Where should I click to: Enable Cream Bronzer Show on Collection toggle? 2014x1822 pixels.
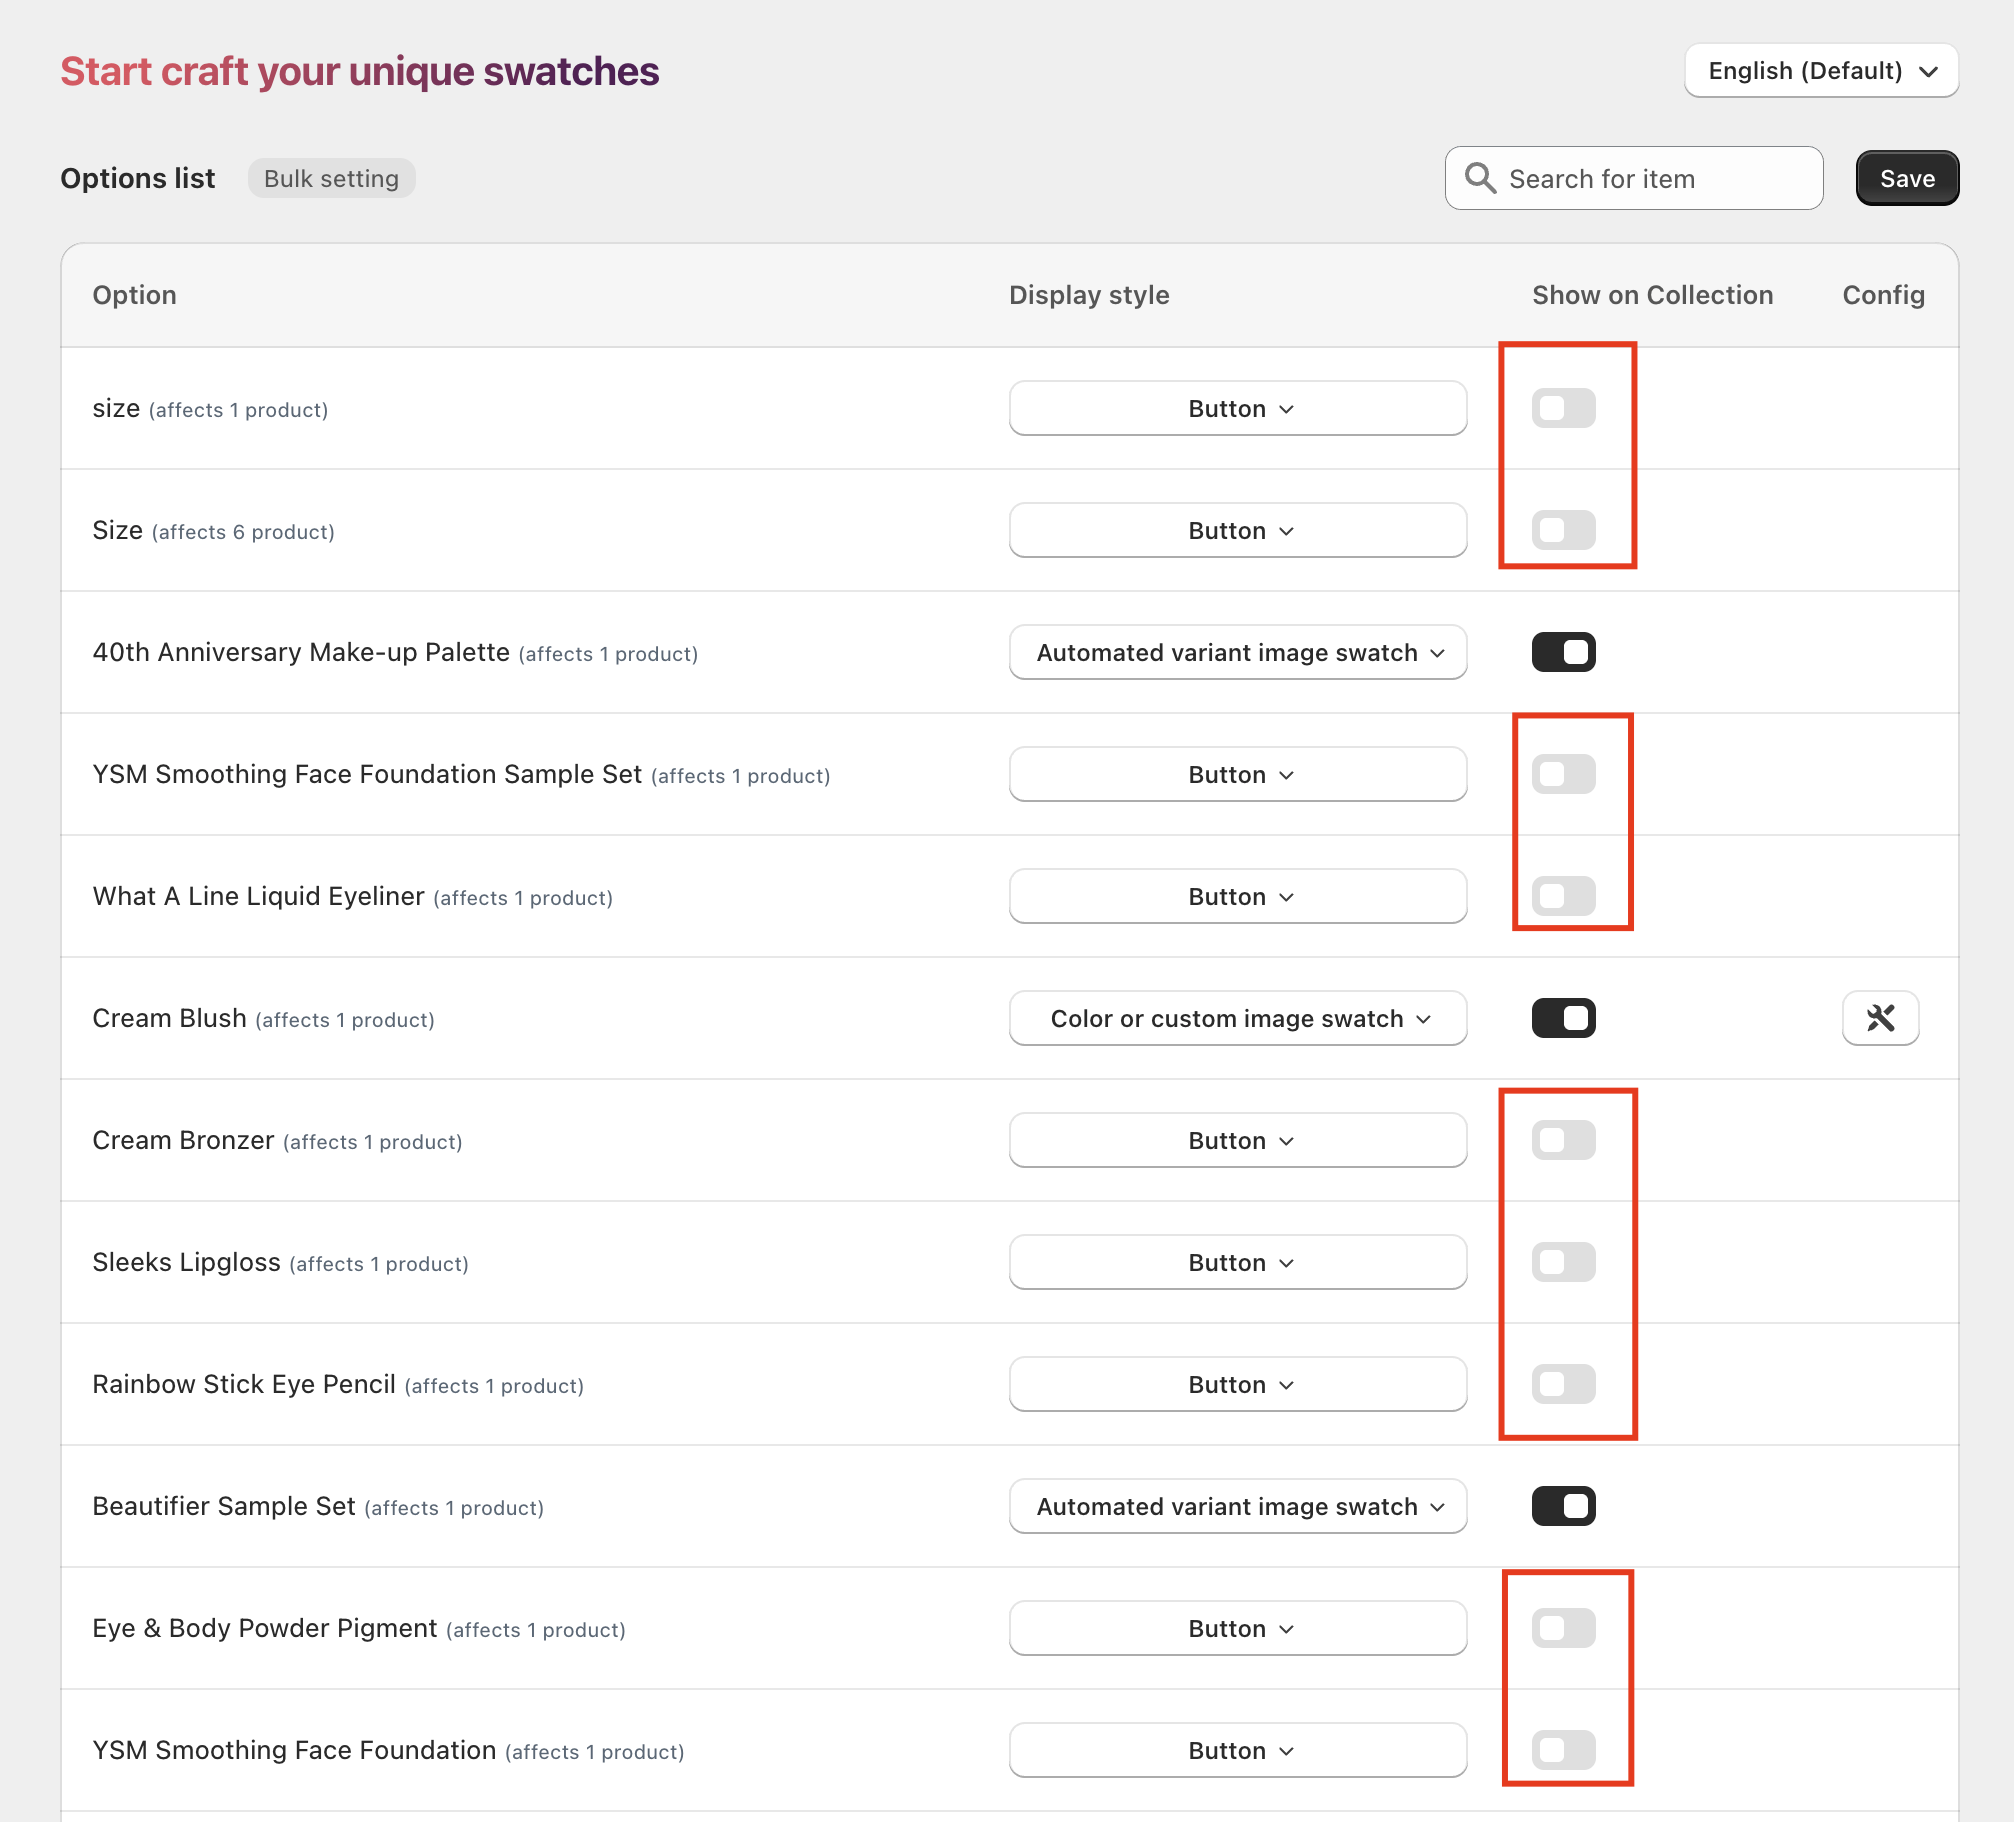point(1563,1140)
